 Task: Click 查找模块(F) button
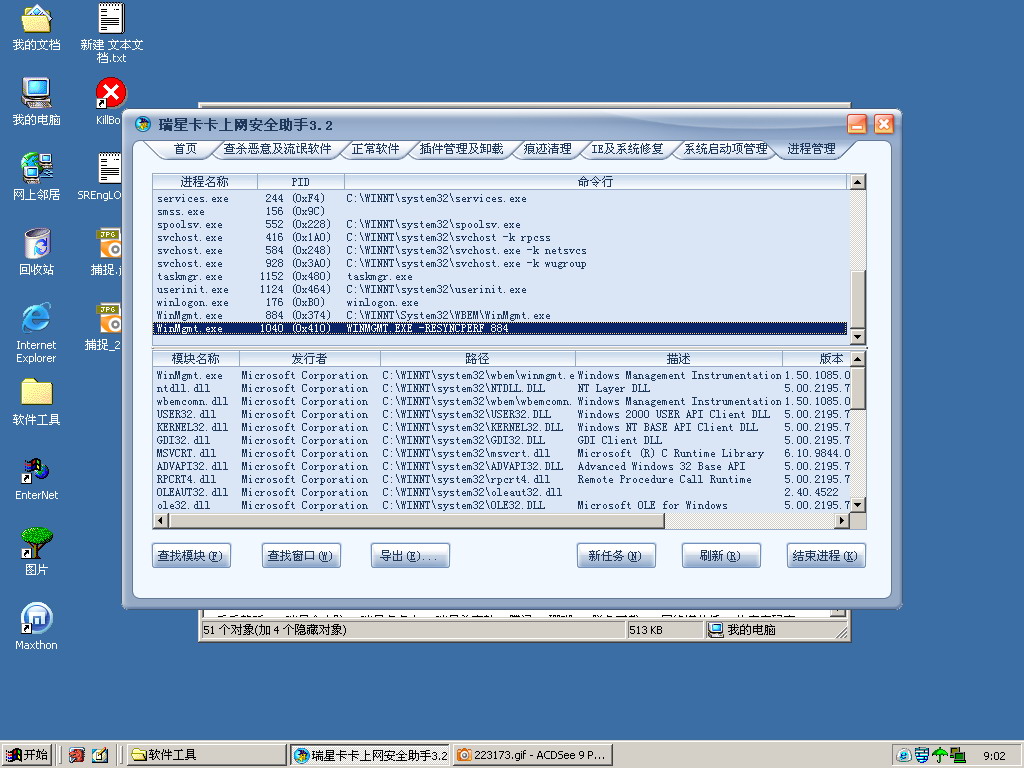191,556
